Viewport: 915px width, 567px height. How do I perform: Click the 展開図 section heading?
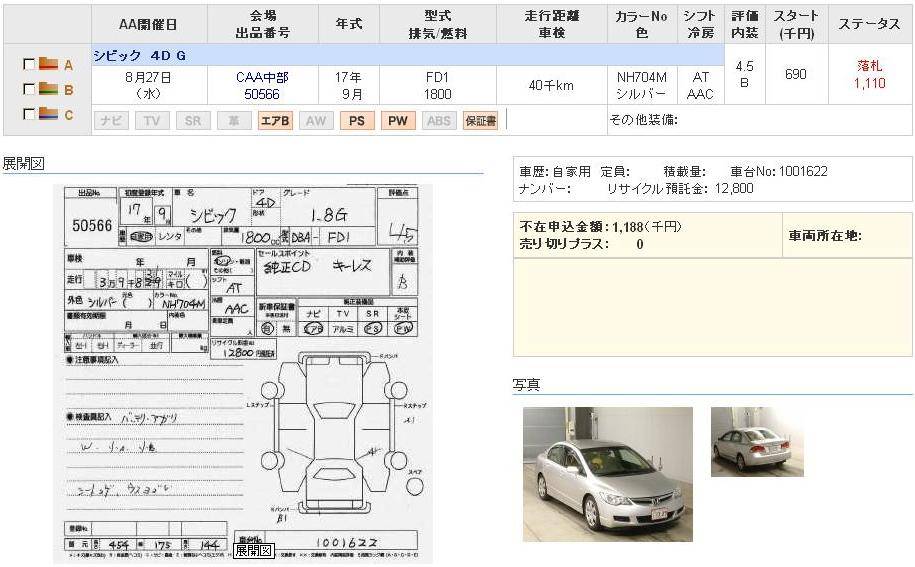(x=23, y=163)
